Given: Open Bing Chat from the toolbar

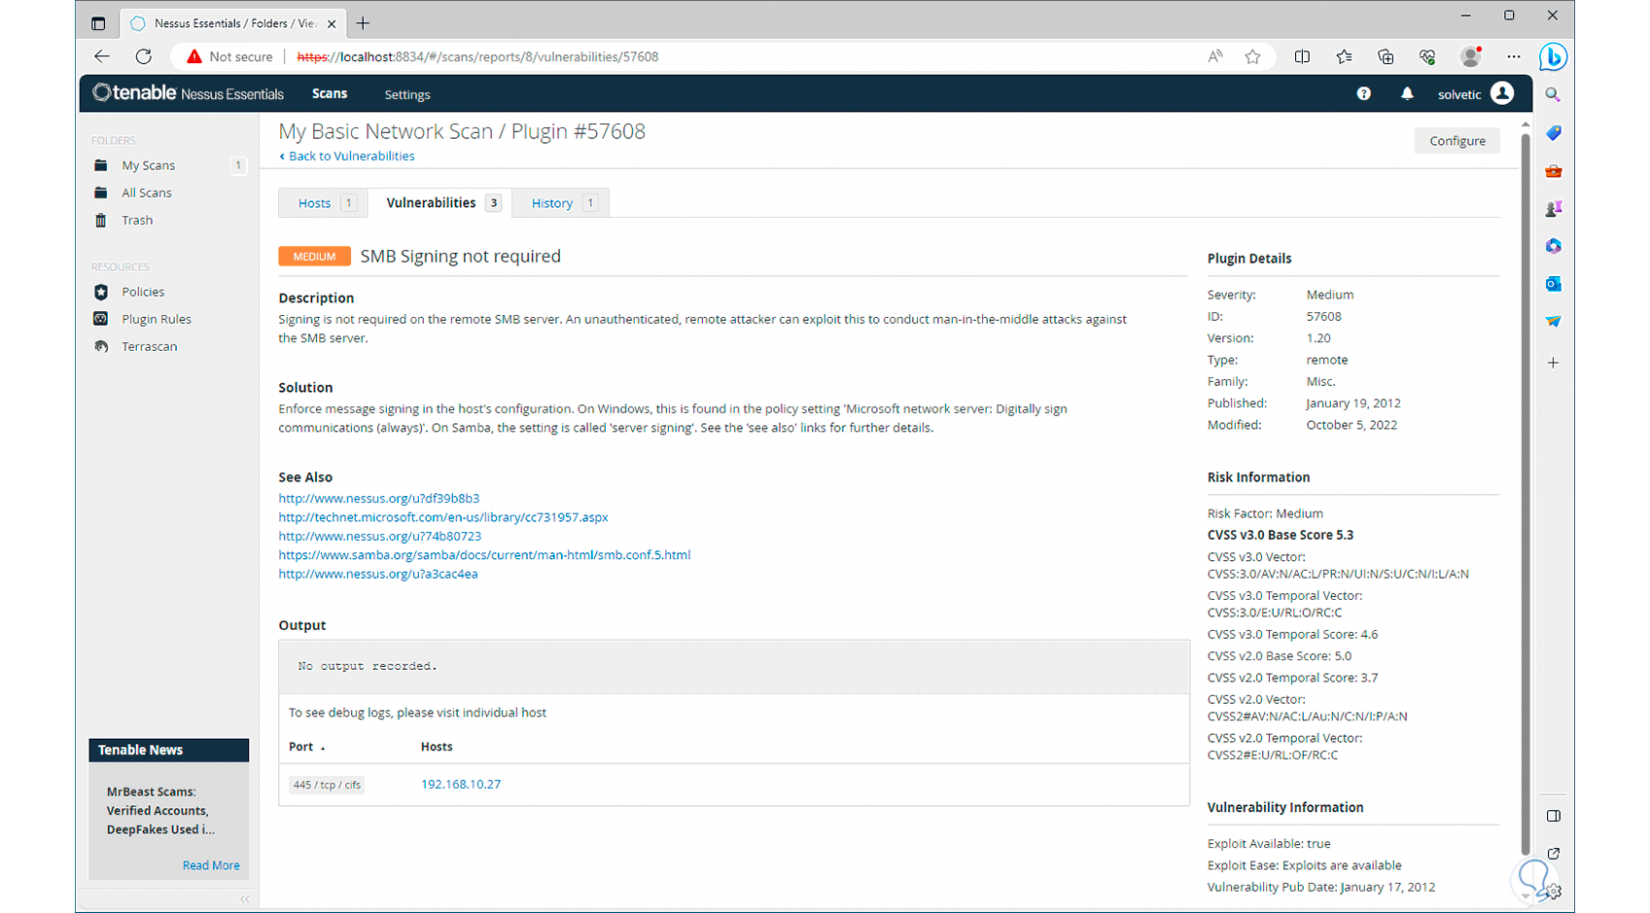Looking at the screenshot, I should [x=1553, y=57].
